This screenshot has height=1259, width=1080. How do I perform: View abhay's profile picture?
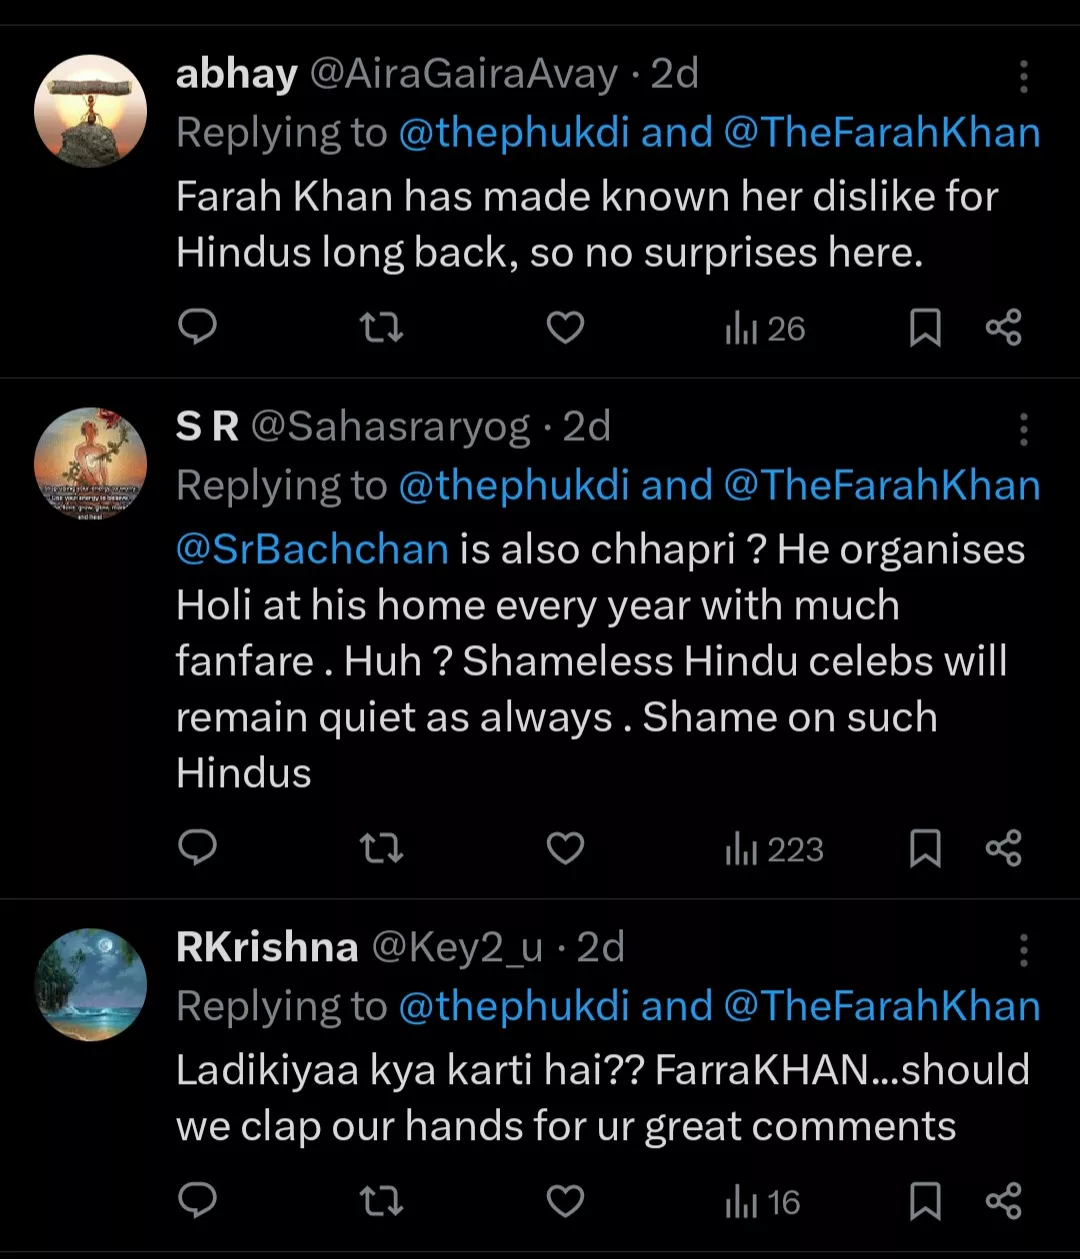[91, 111]
